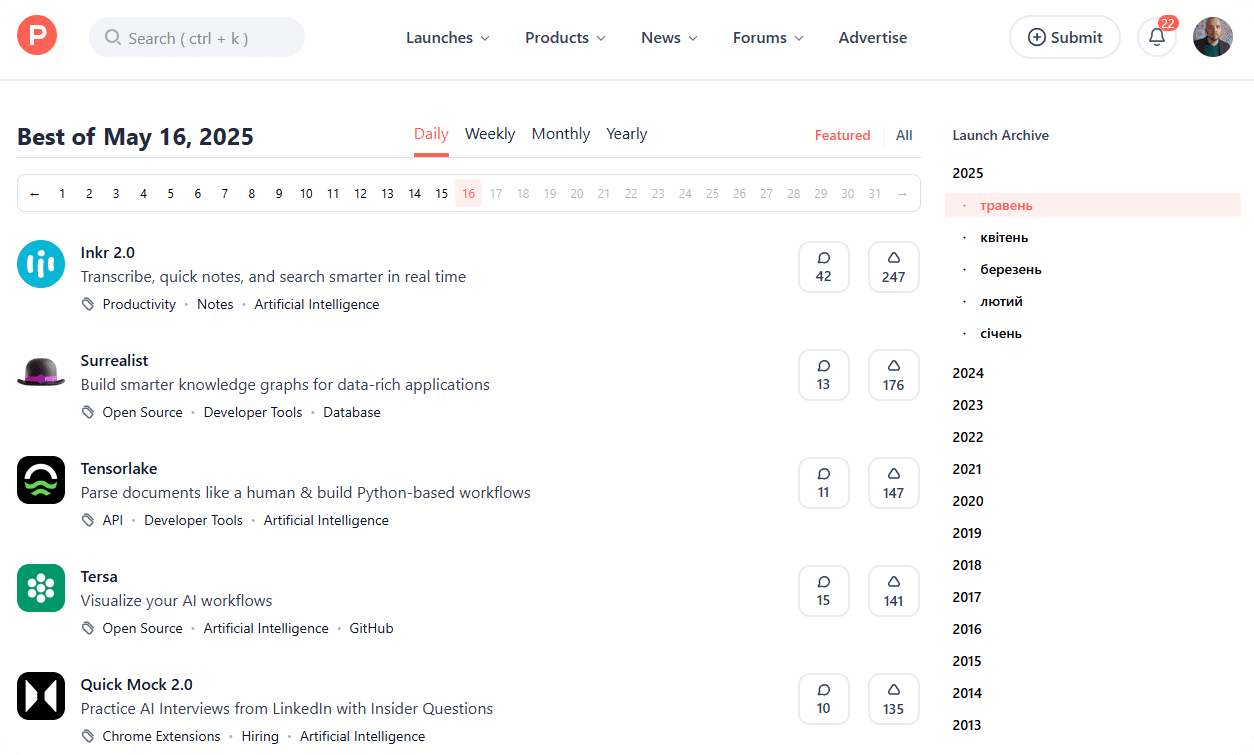This screenshot has width=1254, height=755.
Task: Switch the list to All launches
Action: click(904, 135)
